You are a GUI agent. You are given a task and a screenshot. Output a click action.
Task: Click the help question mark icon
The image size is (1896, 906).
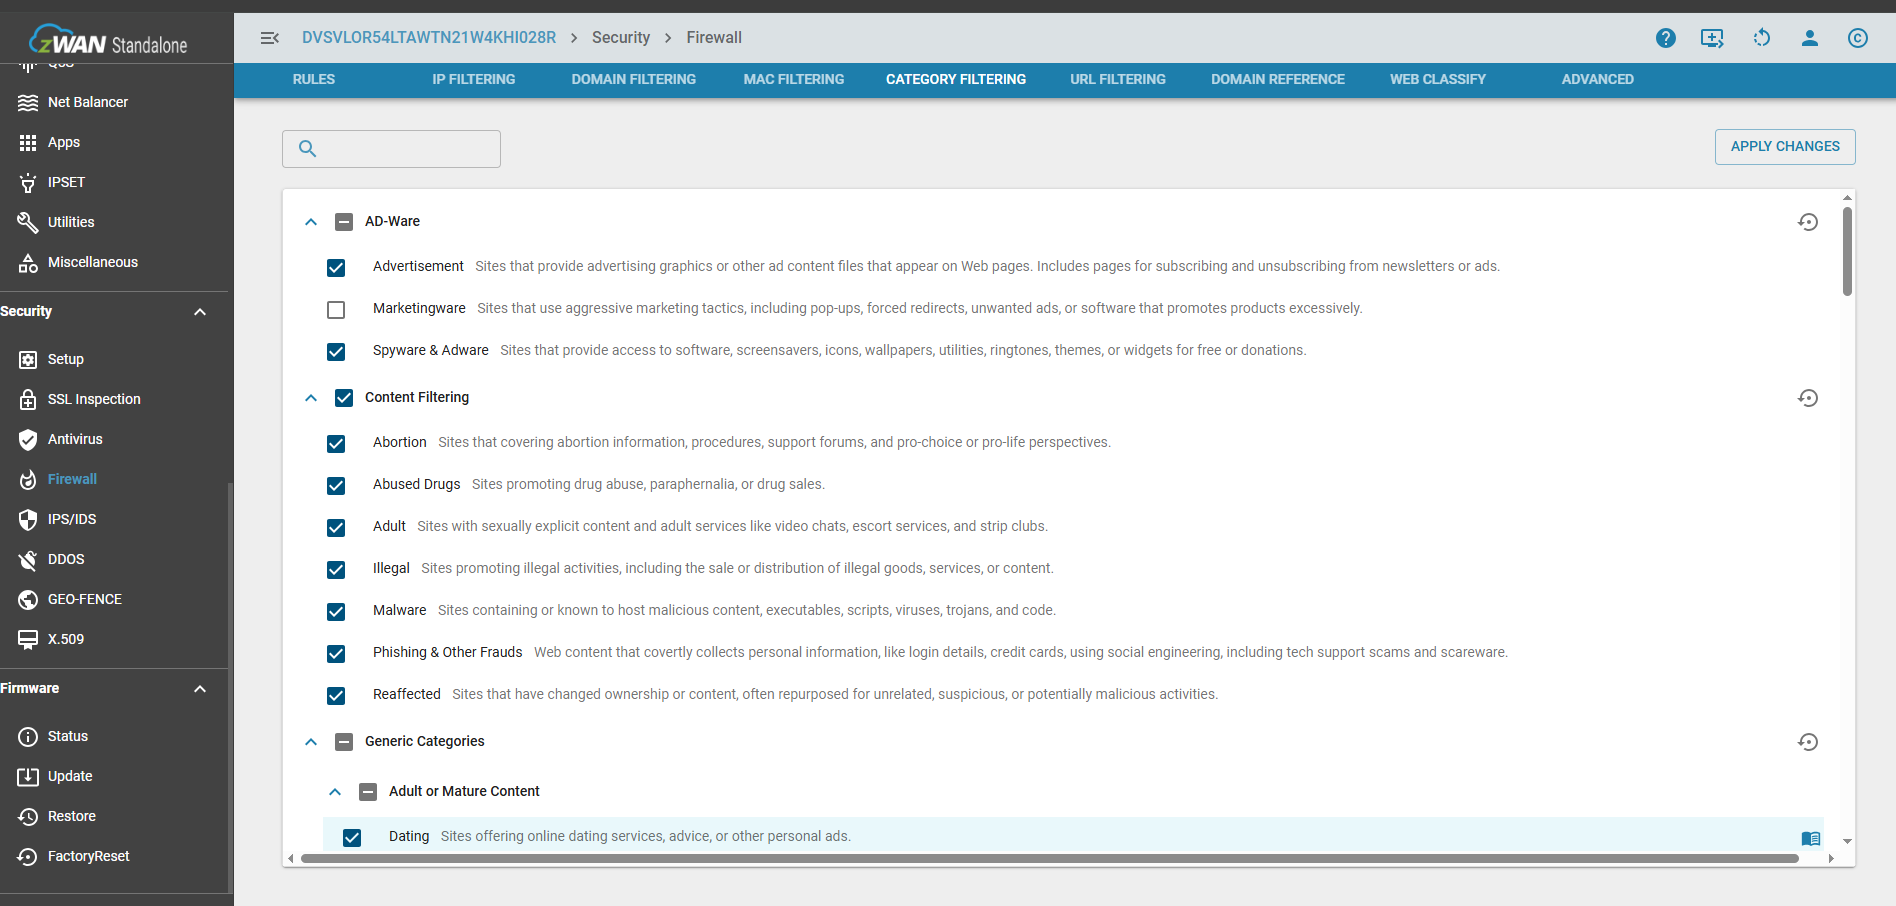1665,38
